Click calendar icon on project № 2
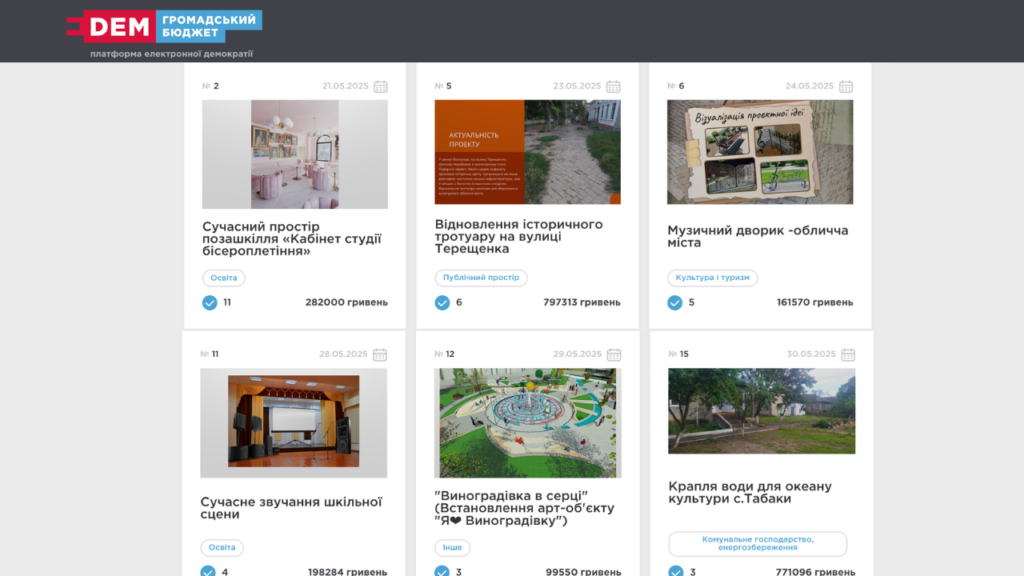Screen dimensions: 1024x576 click(x=380, y=87)
